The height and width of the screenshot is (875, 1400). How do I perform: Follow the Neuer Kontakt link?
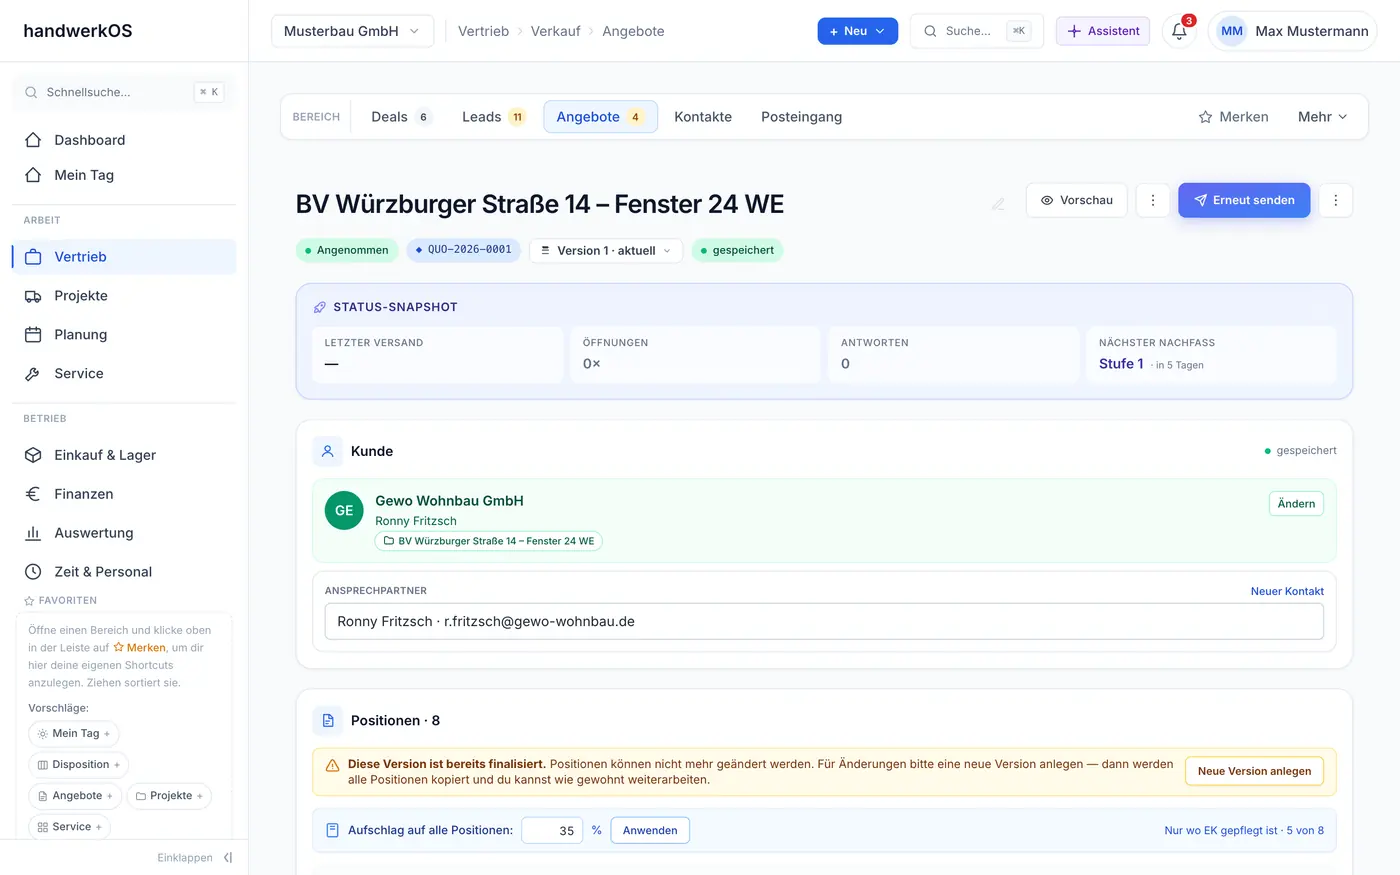[x=1287, y=591]
